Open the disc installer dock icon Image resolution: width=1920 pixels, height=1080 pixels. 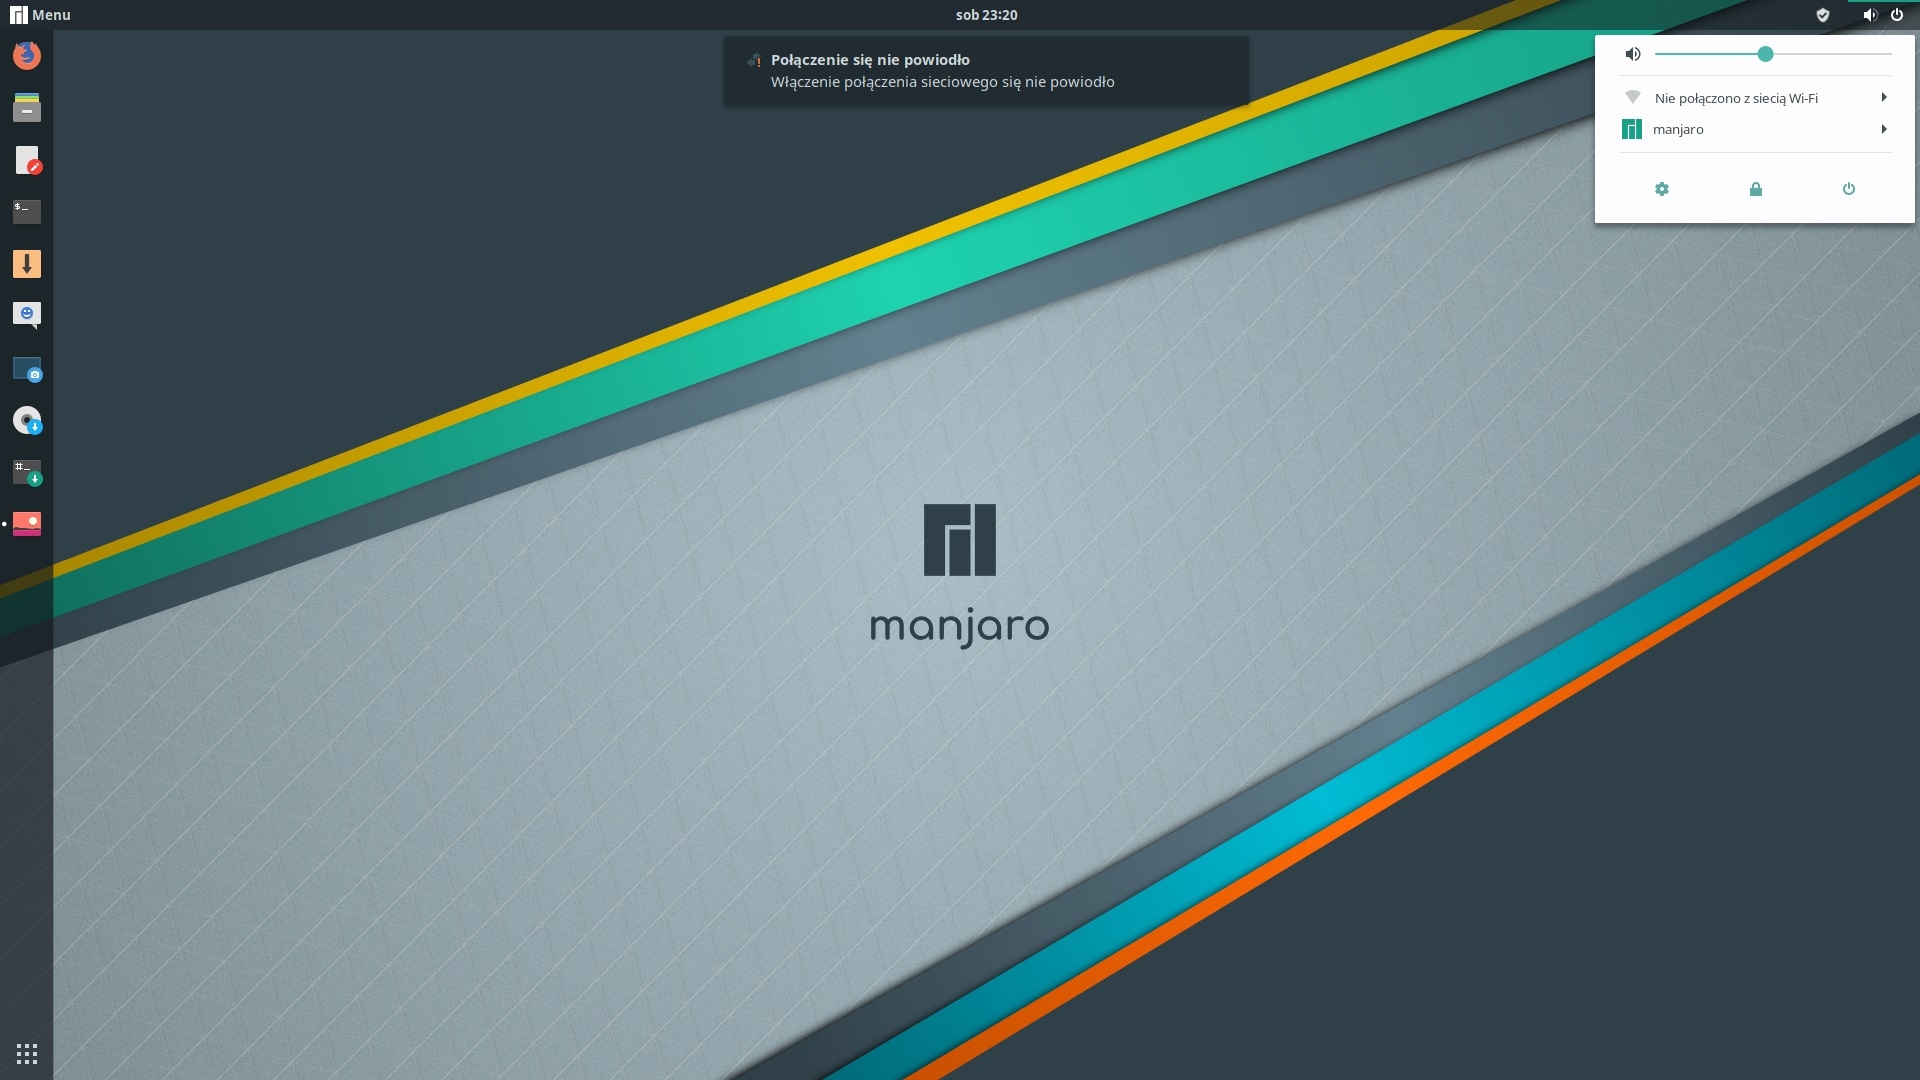[27, 420]
